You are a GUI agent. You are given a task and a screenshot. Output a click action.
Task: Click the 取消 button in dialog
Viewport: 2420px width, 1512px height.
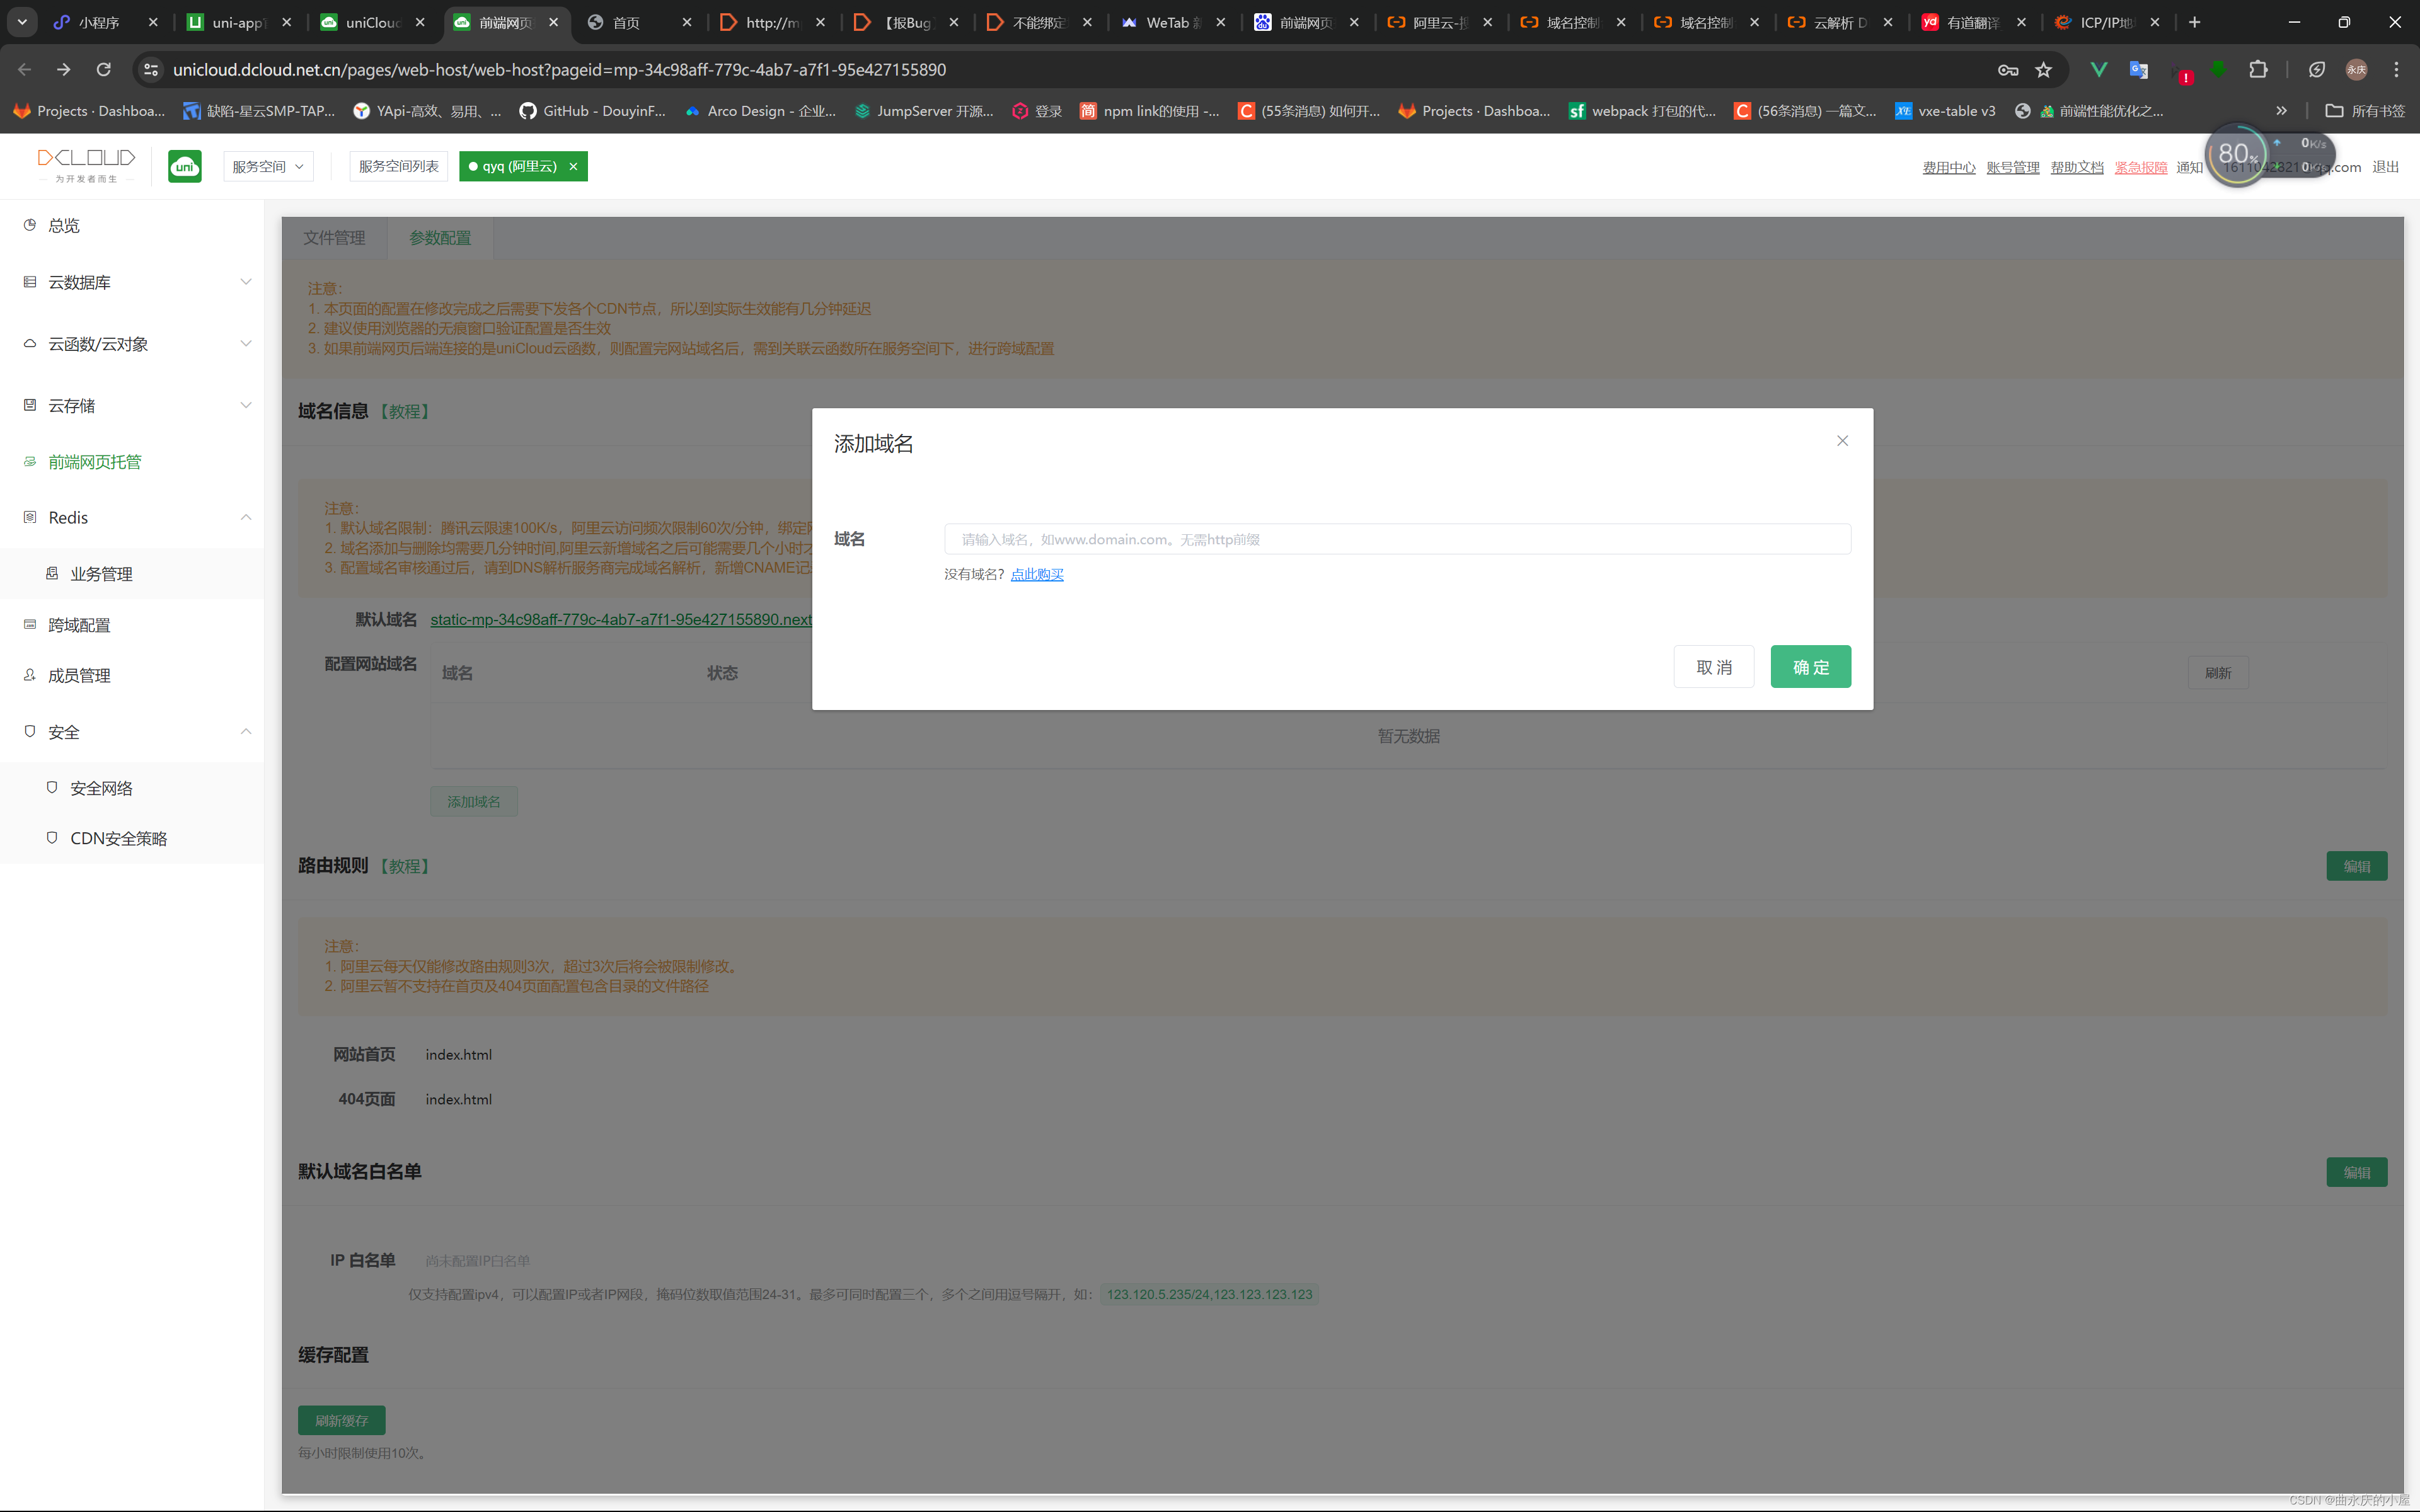[1713, 667]
